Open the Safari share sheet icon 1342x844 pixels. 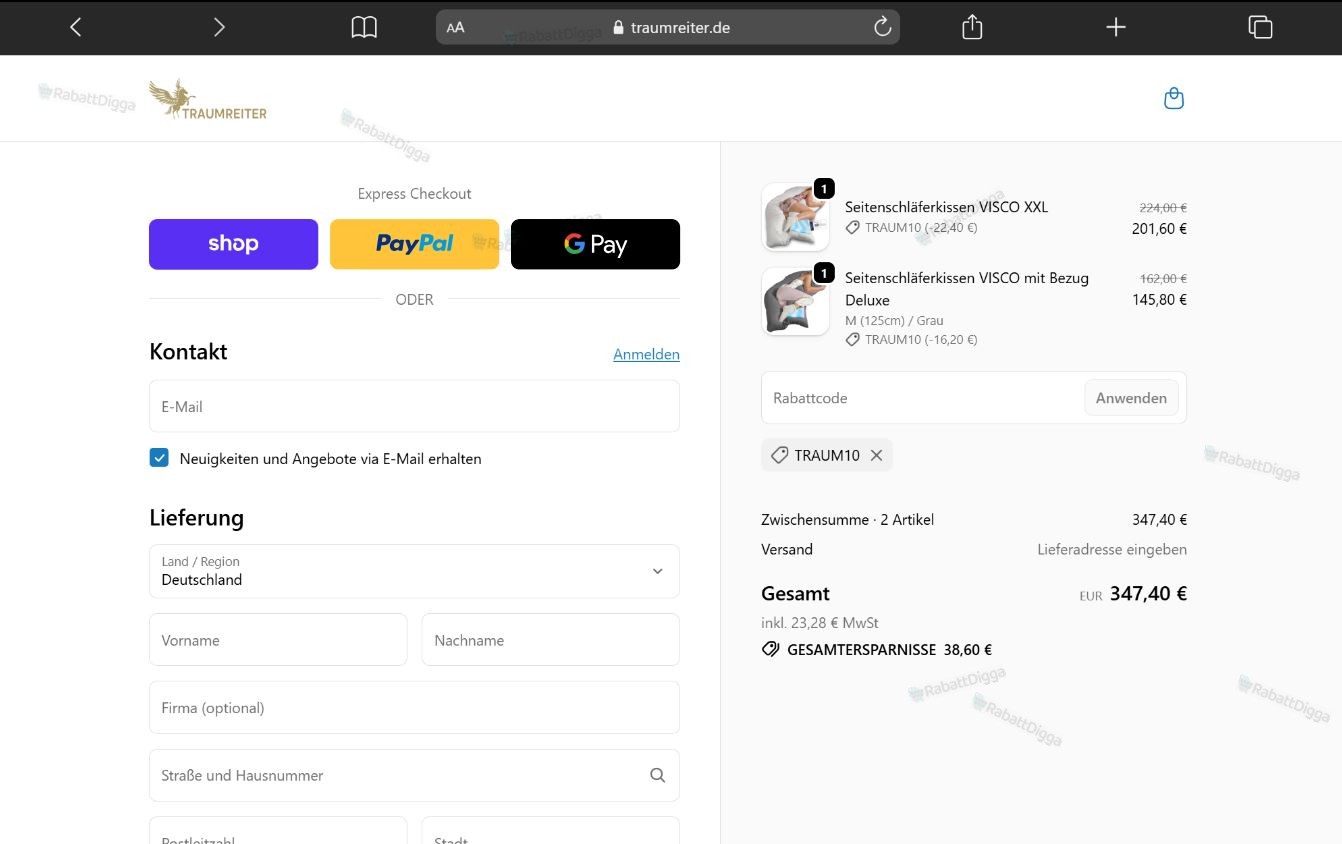pyautogui.click(x=972, y=27)
